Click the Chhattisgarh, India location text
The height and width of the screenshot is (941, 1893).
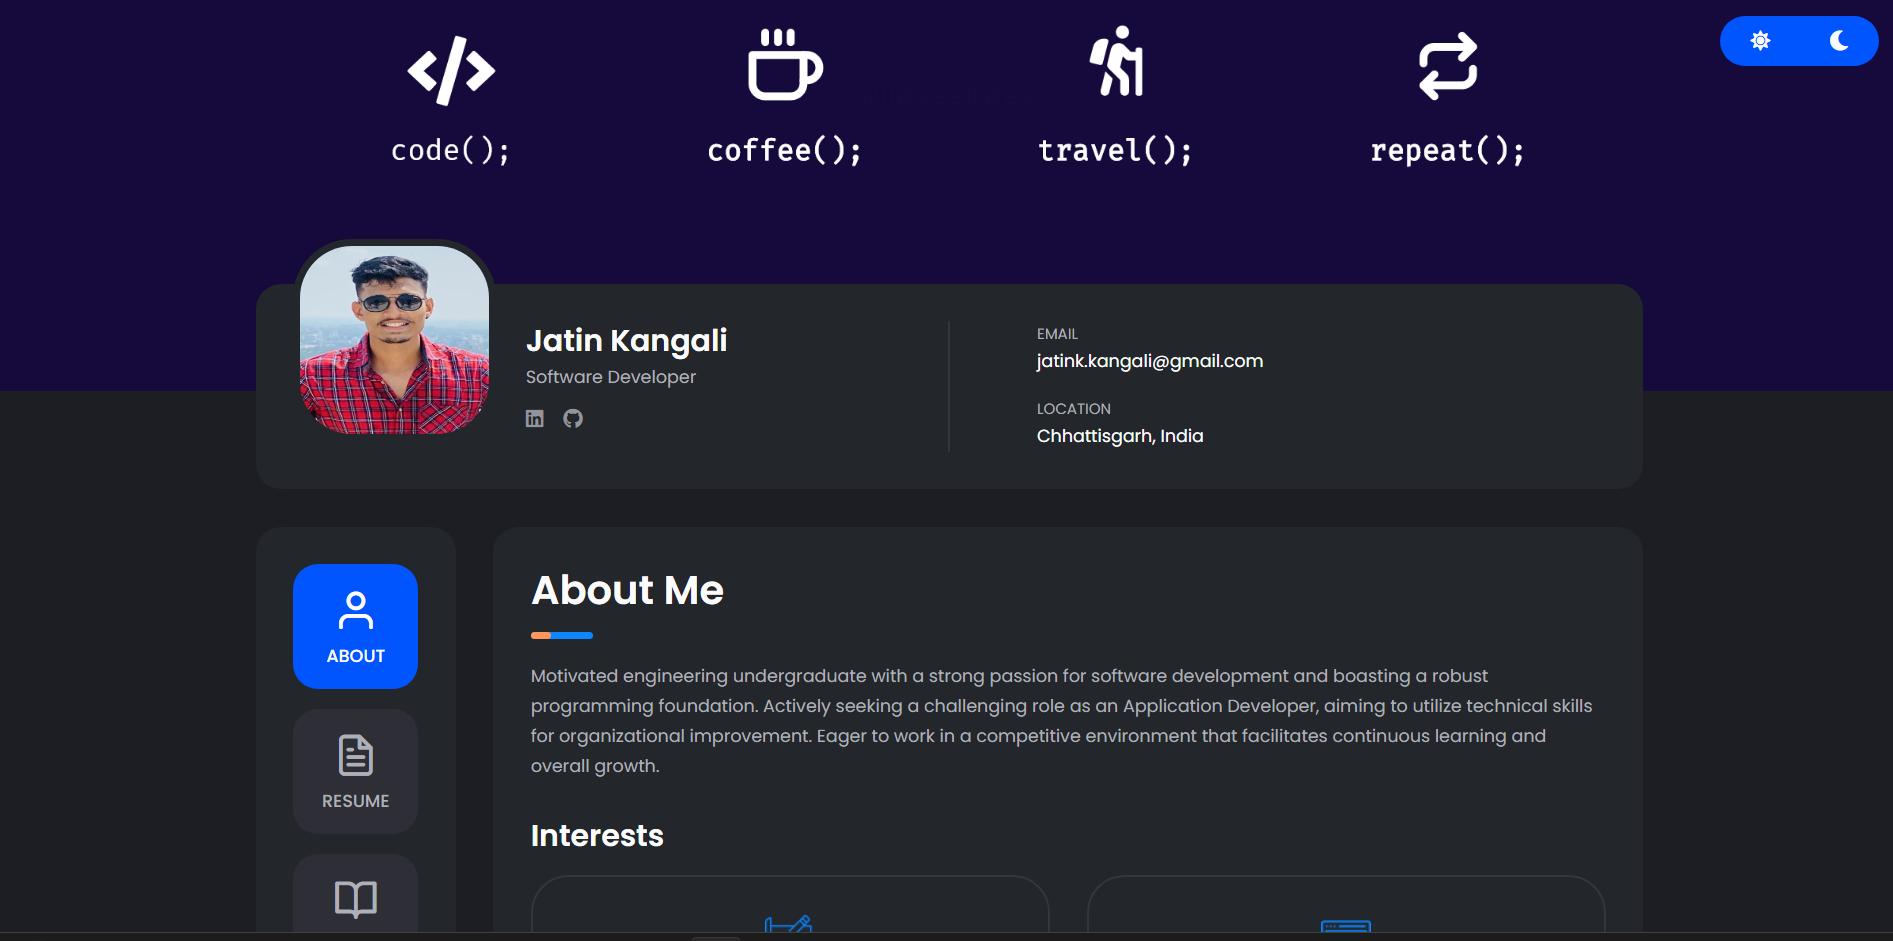pos(1120,436)
